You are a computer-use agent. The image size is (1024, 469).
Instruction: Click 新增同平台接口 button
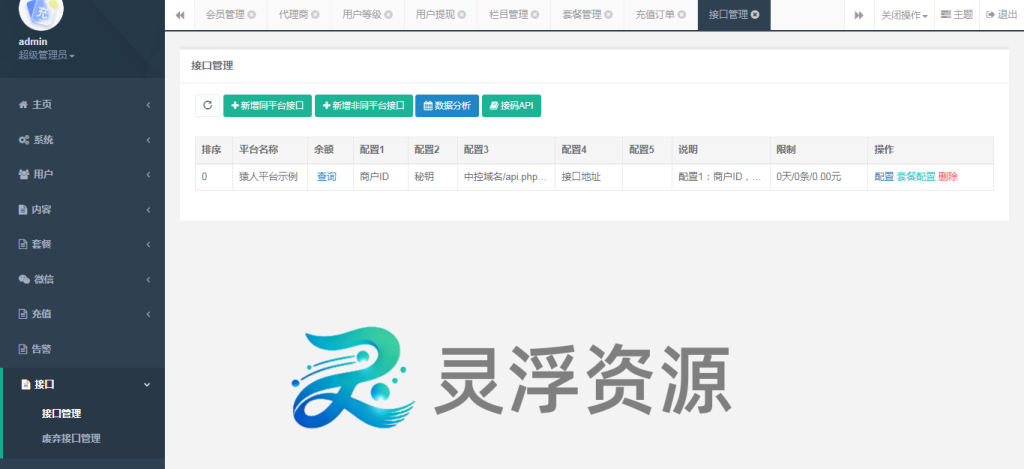268,105
